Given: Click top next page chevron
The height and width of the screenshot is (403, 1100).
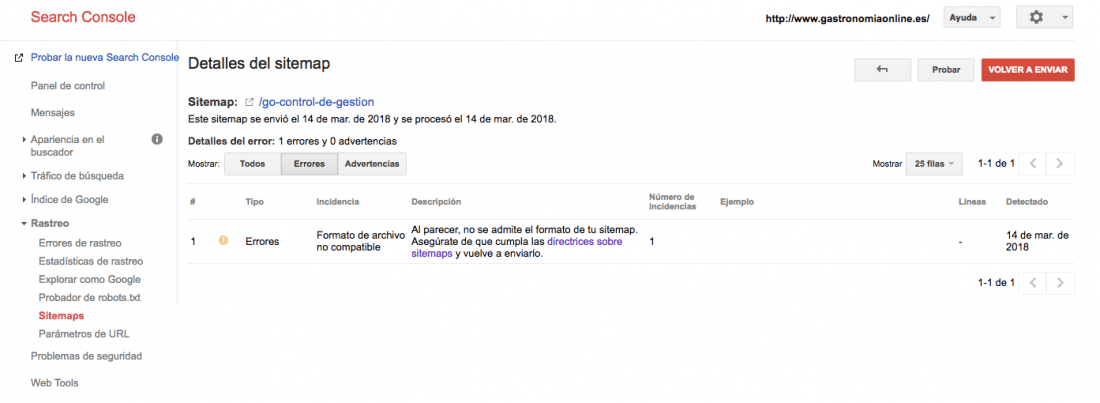Looking at the screenshot, I should coord(1060,164).
